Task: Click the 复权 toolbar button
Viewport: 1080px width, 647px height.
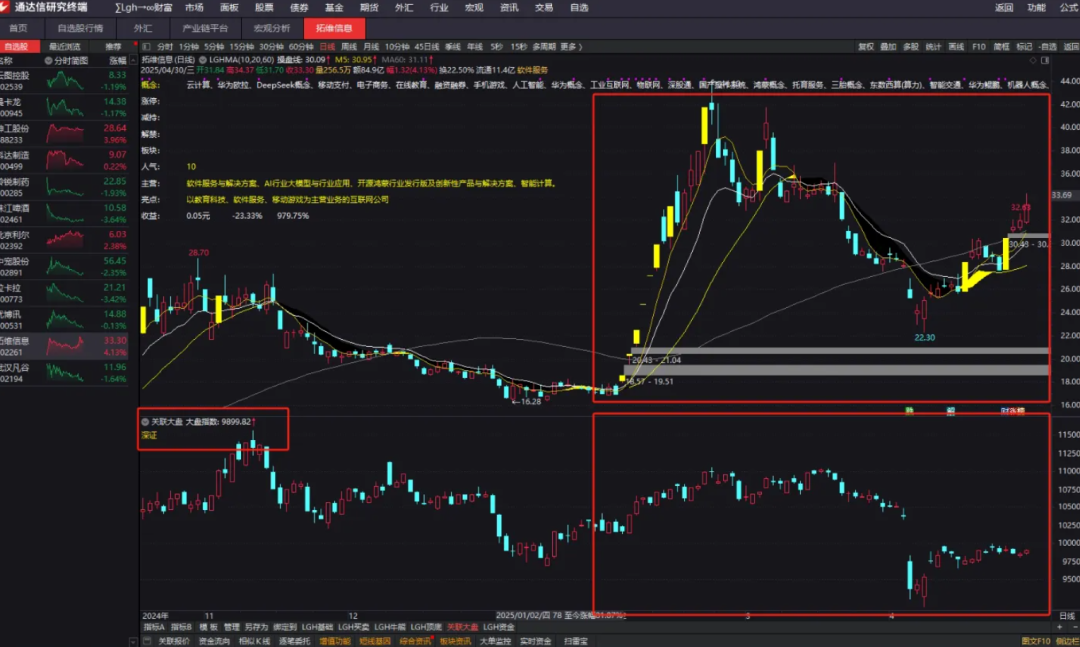Action: [x=866, y=47]
